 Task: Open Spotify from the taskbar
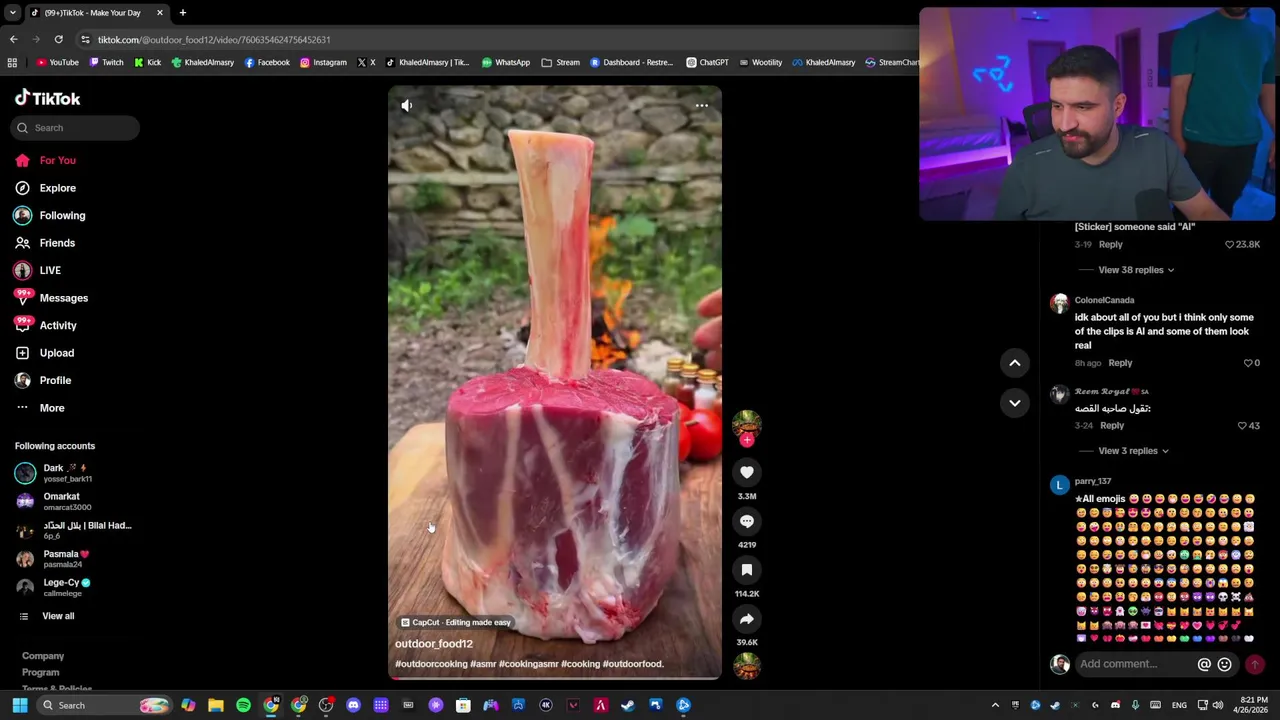[x=243, y=705]
